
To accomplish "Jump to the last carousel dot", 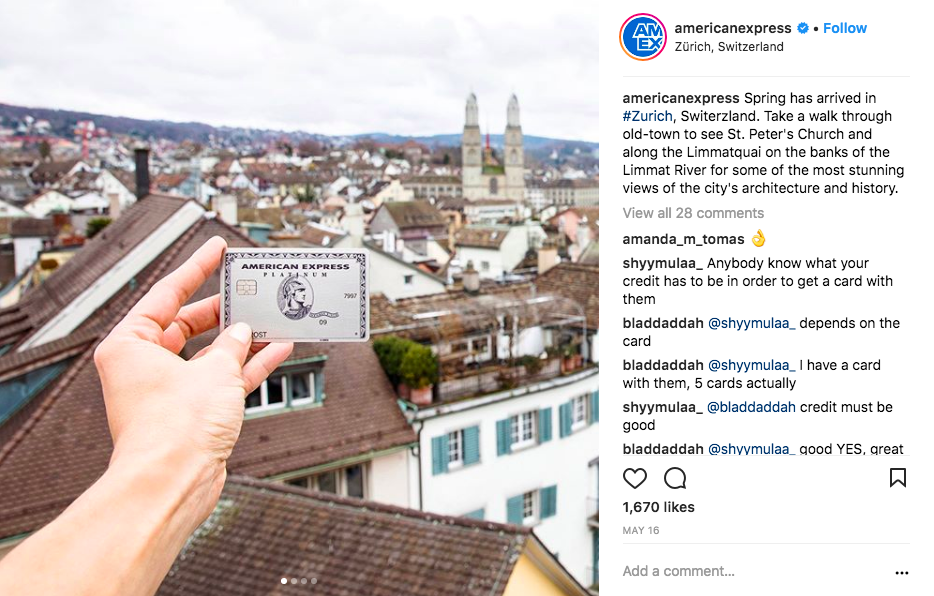I will pos(314,581).
